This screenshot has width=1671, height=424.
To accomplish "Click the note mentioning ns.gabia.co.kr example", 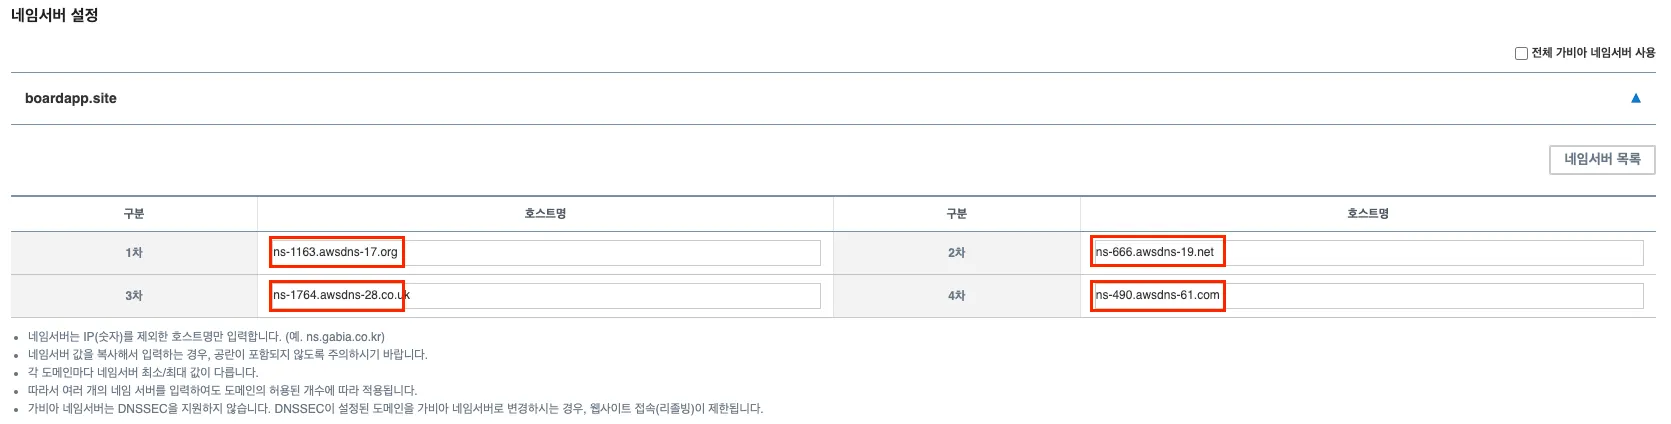I will point(206,337).
